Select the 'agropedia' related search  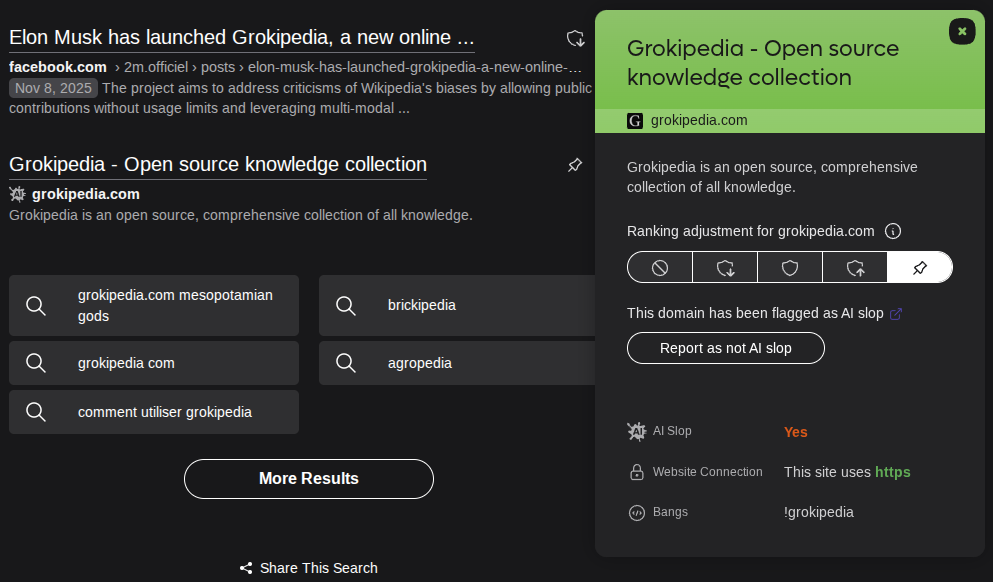pyautogui.click(x=420, y=363)
